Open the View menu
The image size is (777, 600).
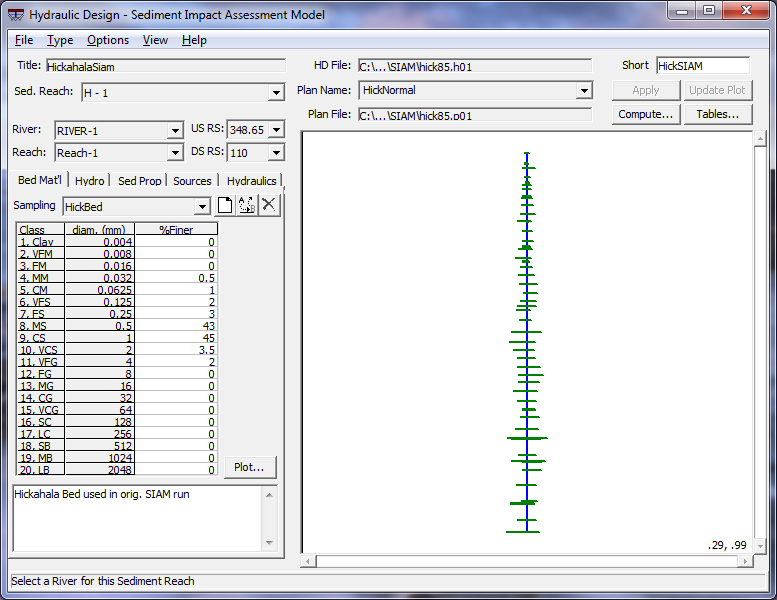coord(155,40)
